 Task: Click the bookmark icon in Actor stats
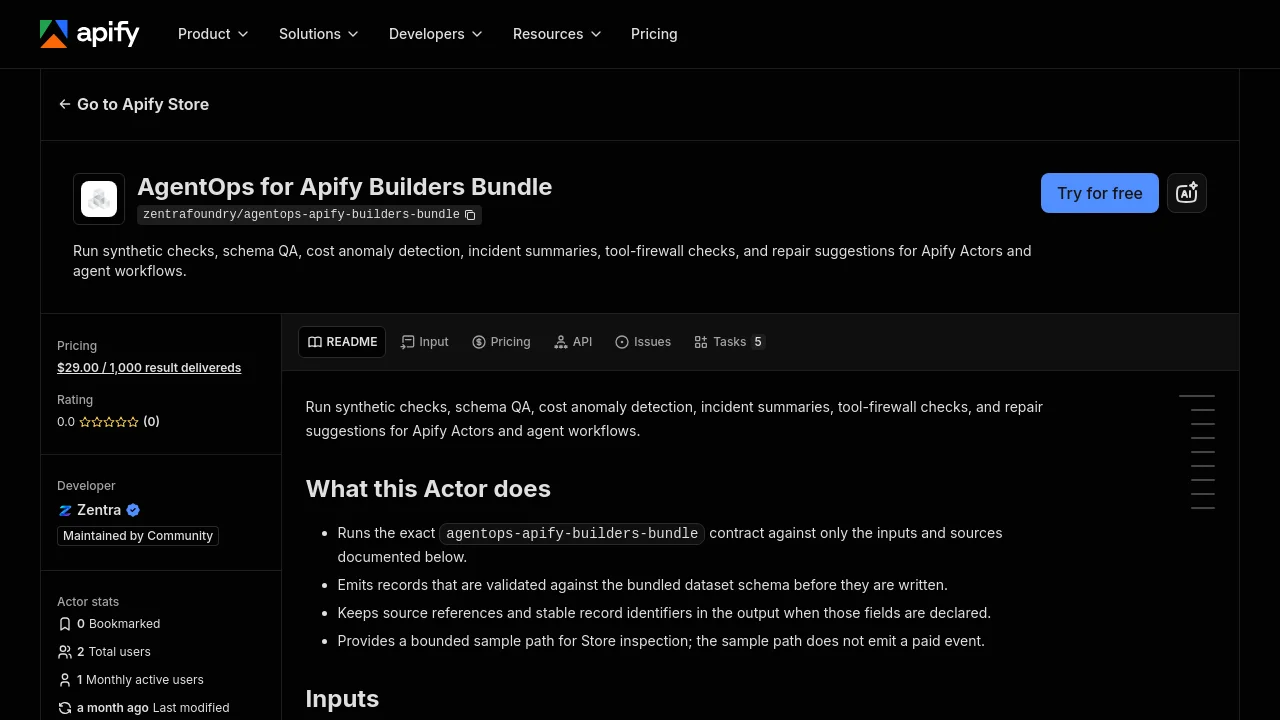click(x=65, y=624)
